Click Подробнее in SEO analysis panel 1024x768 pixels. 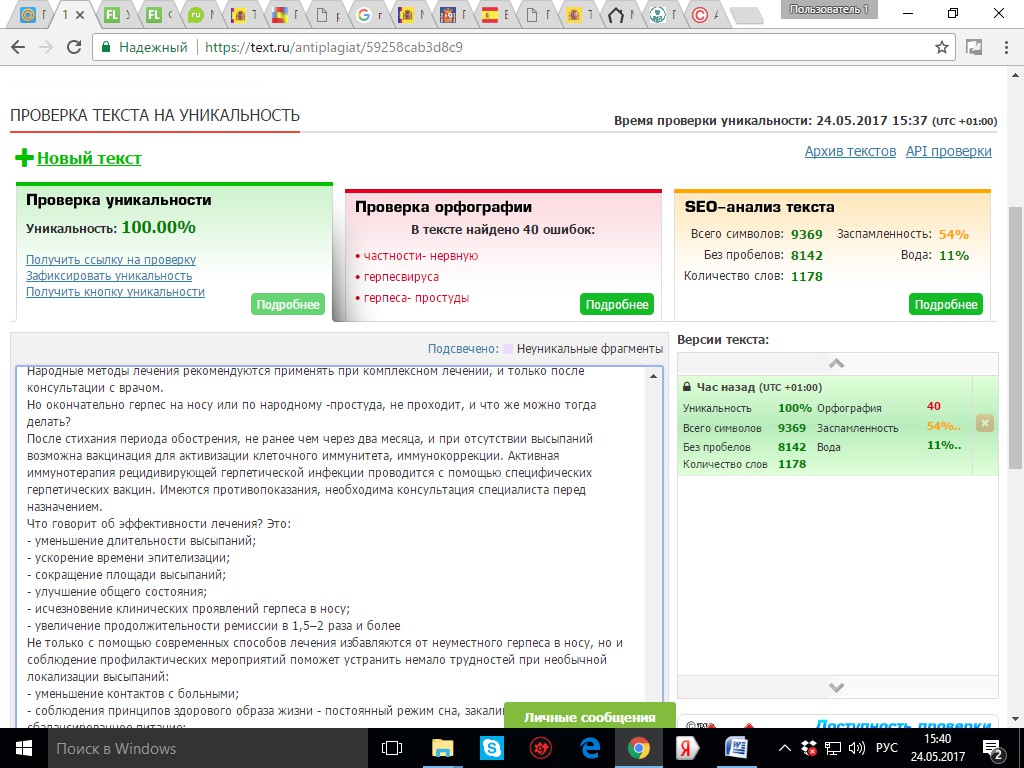tap(946, 304)
